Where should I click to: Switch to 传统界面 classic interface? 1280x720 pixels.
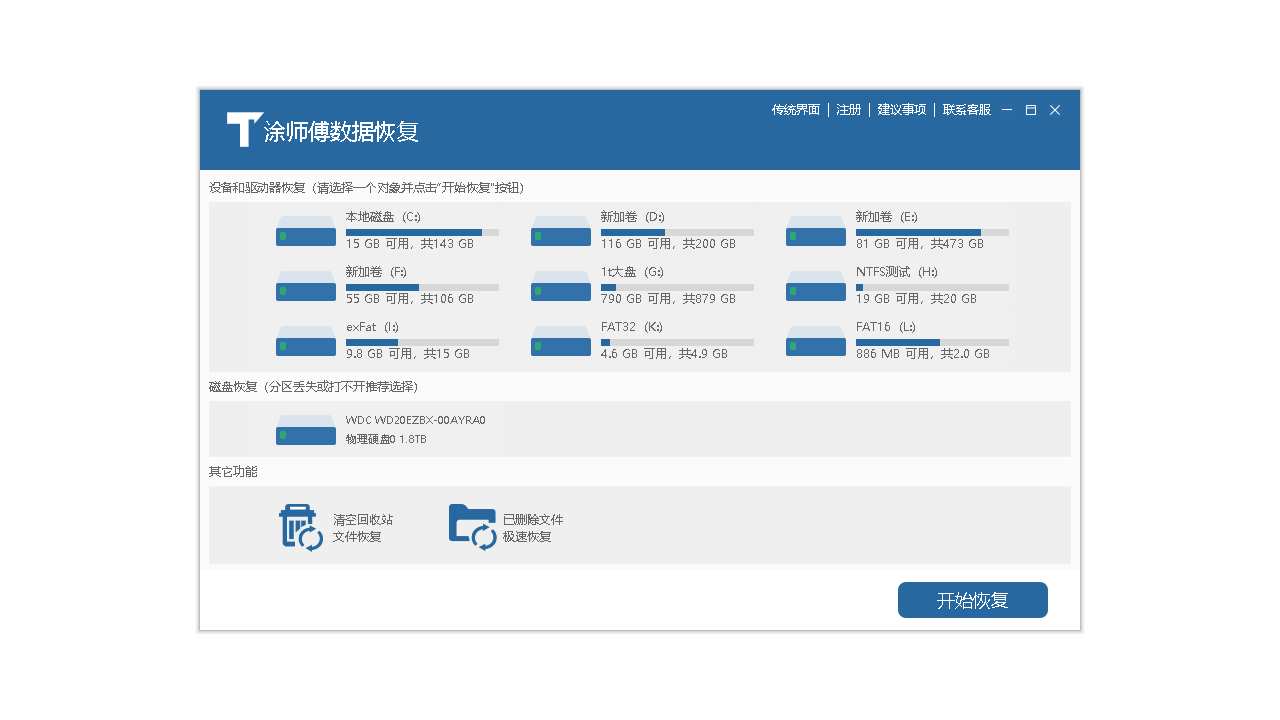tap(795, 110)
